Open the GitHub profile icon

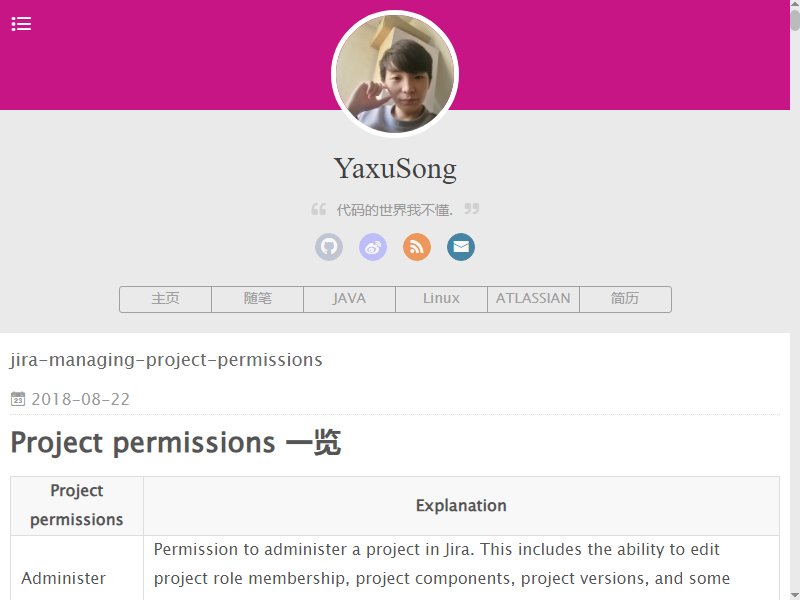[329, 247]
